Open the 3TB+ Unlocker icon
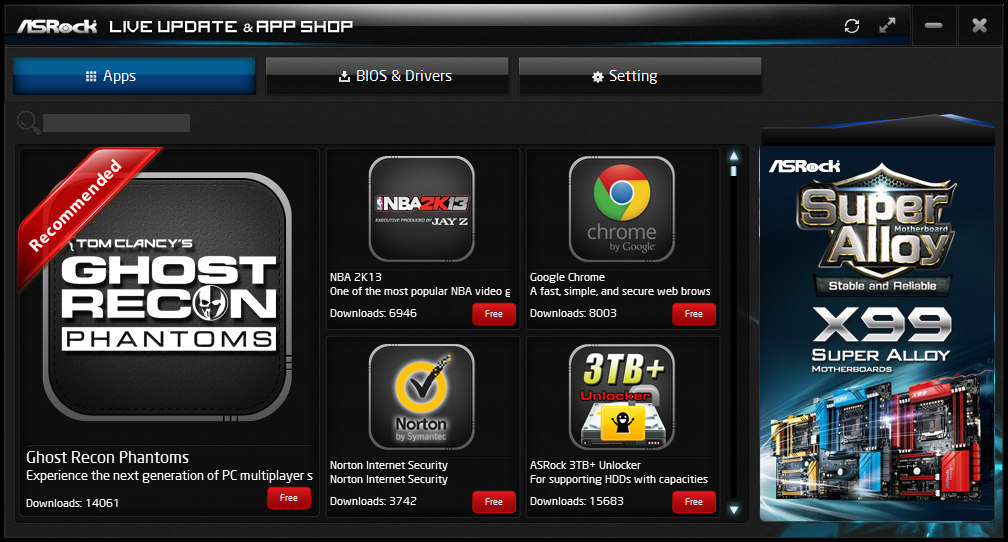 pyautogui.click(x=622, y=397)
